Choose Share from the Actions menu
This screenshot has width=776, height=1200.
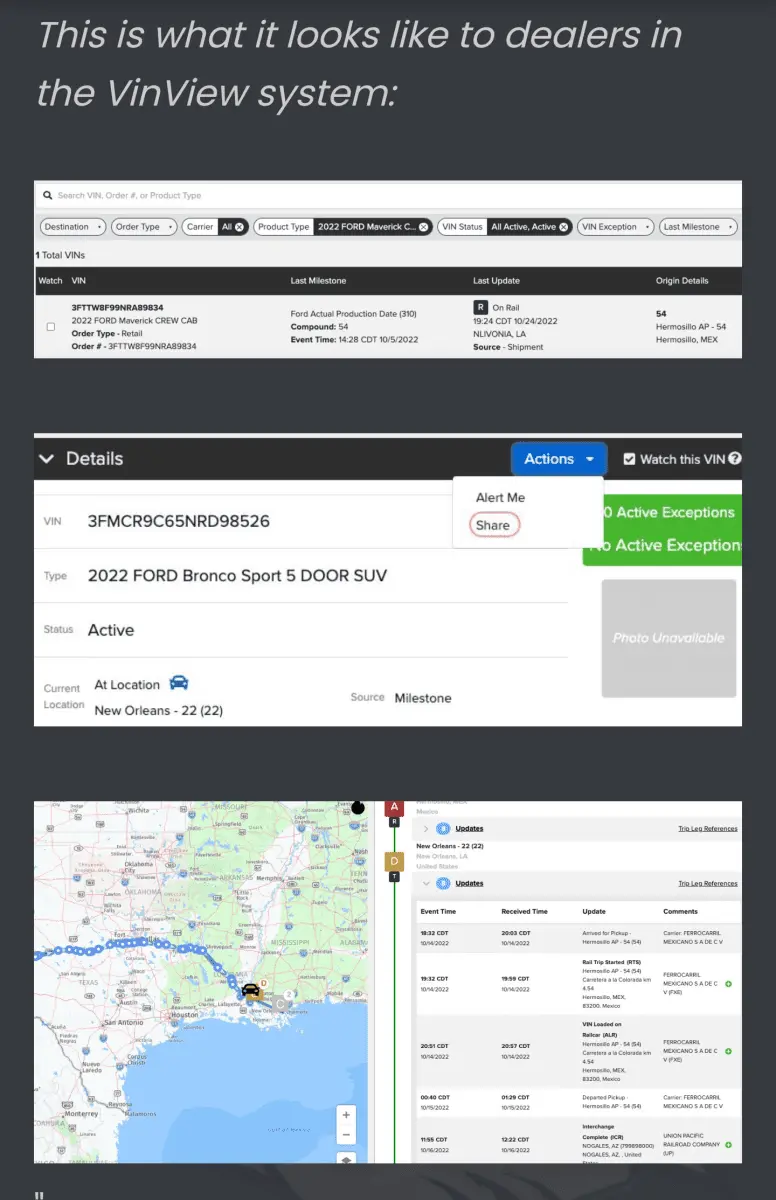click(493, 525)
